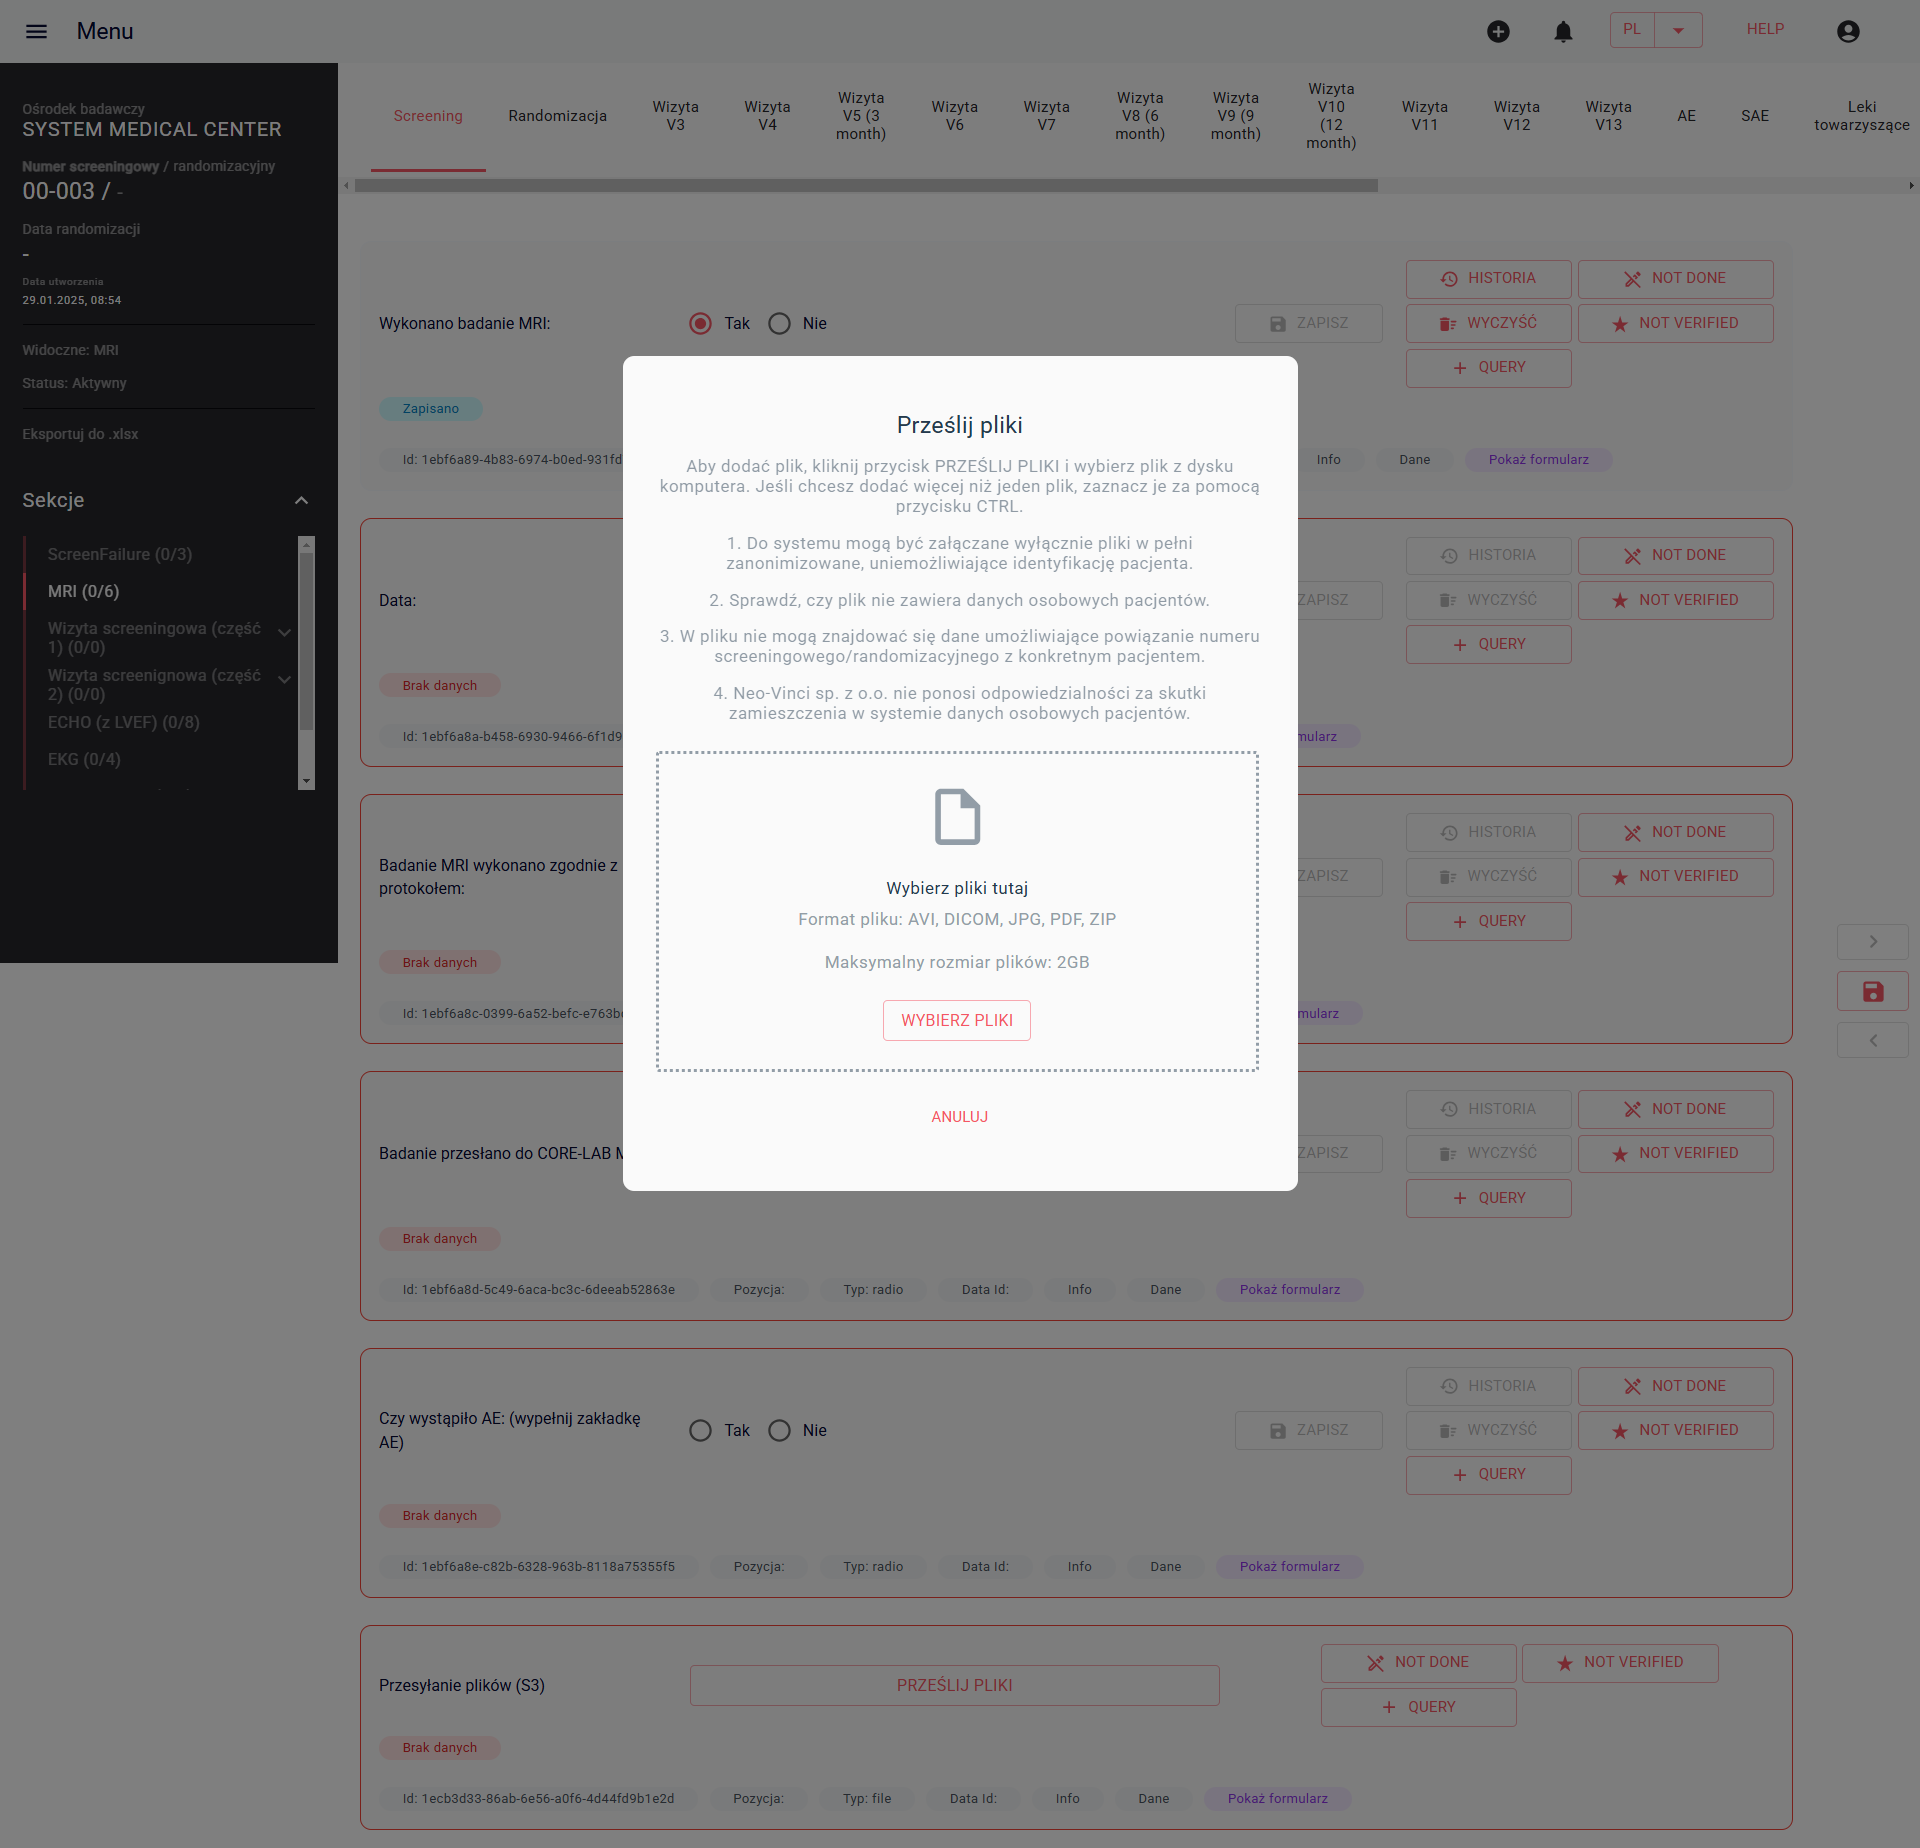Expand Wizyta screeningowa część 1 section
Screen dimensions: 1920x1848
(x=284, y=632)
